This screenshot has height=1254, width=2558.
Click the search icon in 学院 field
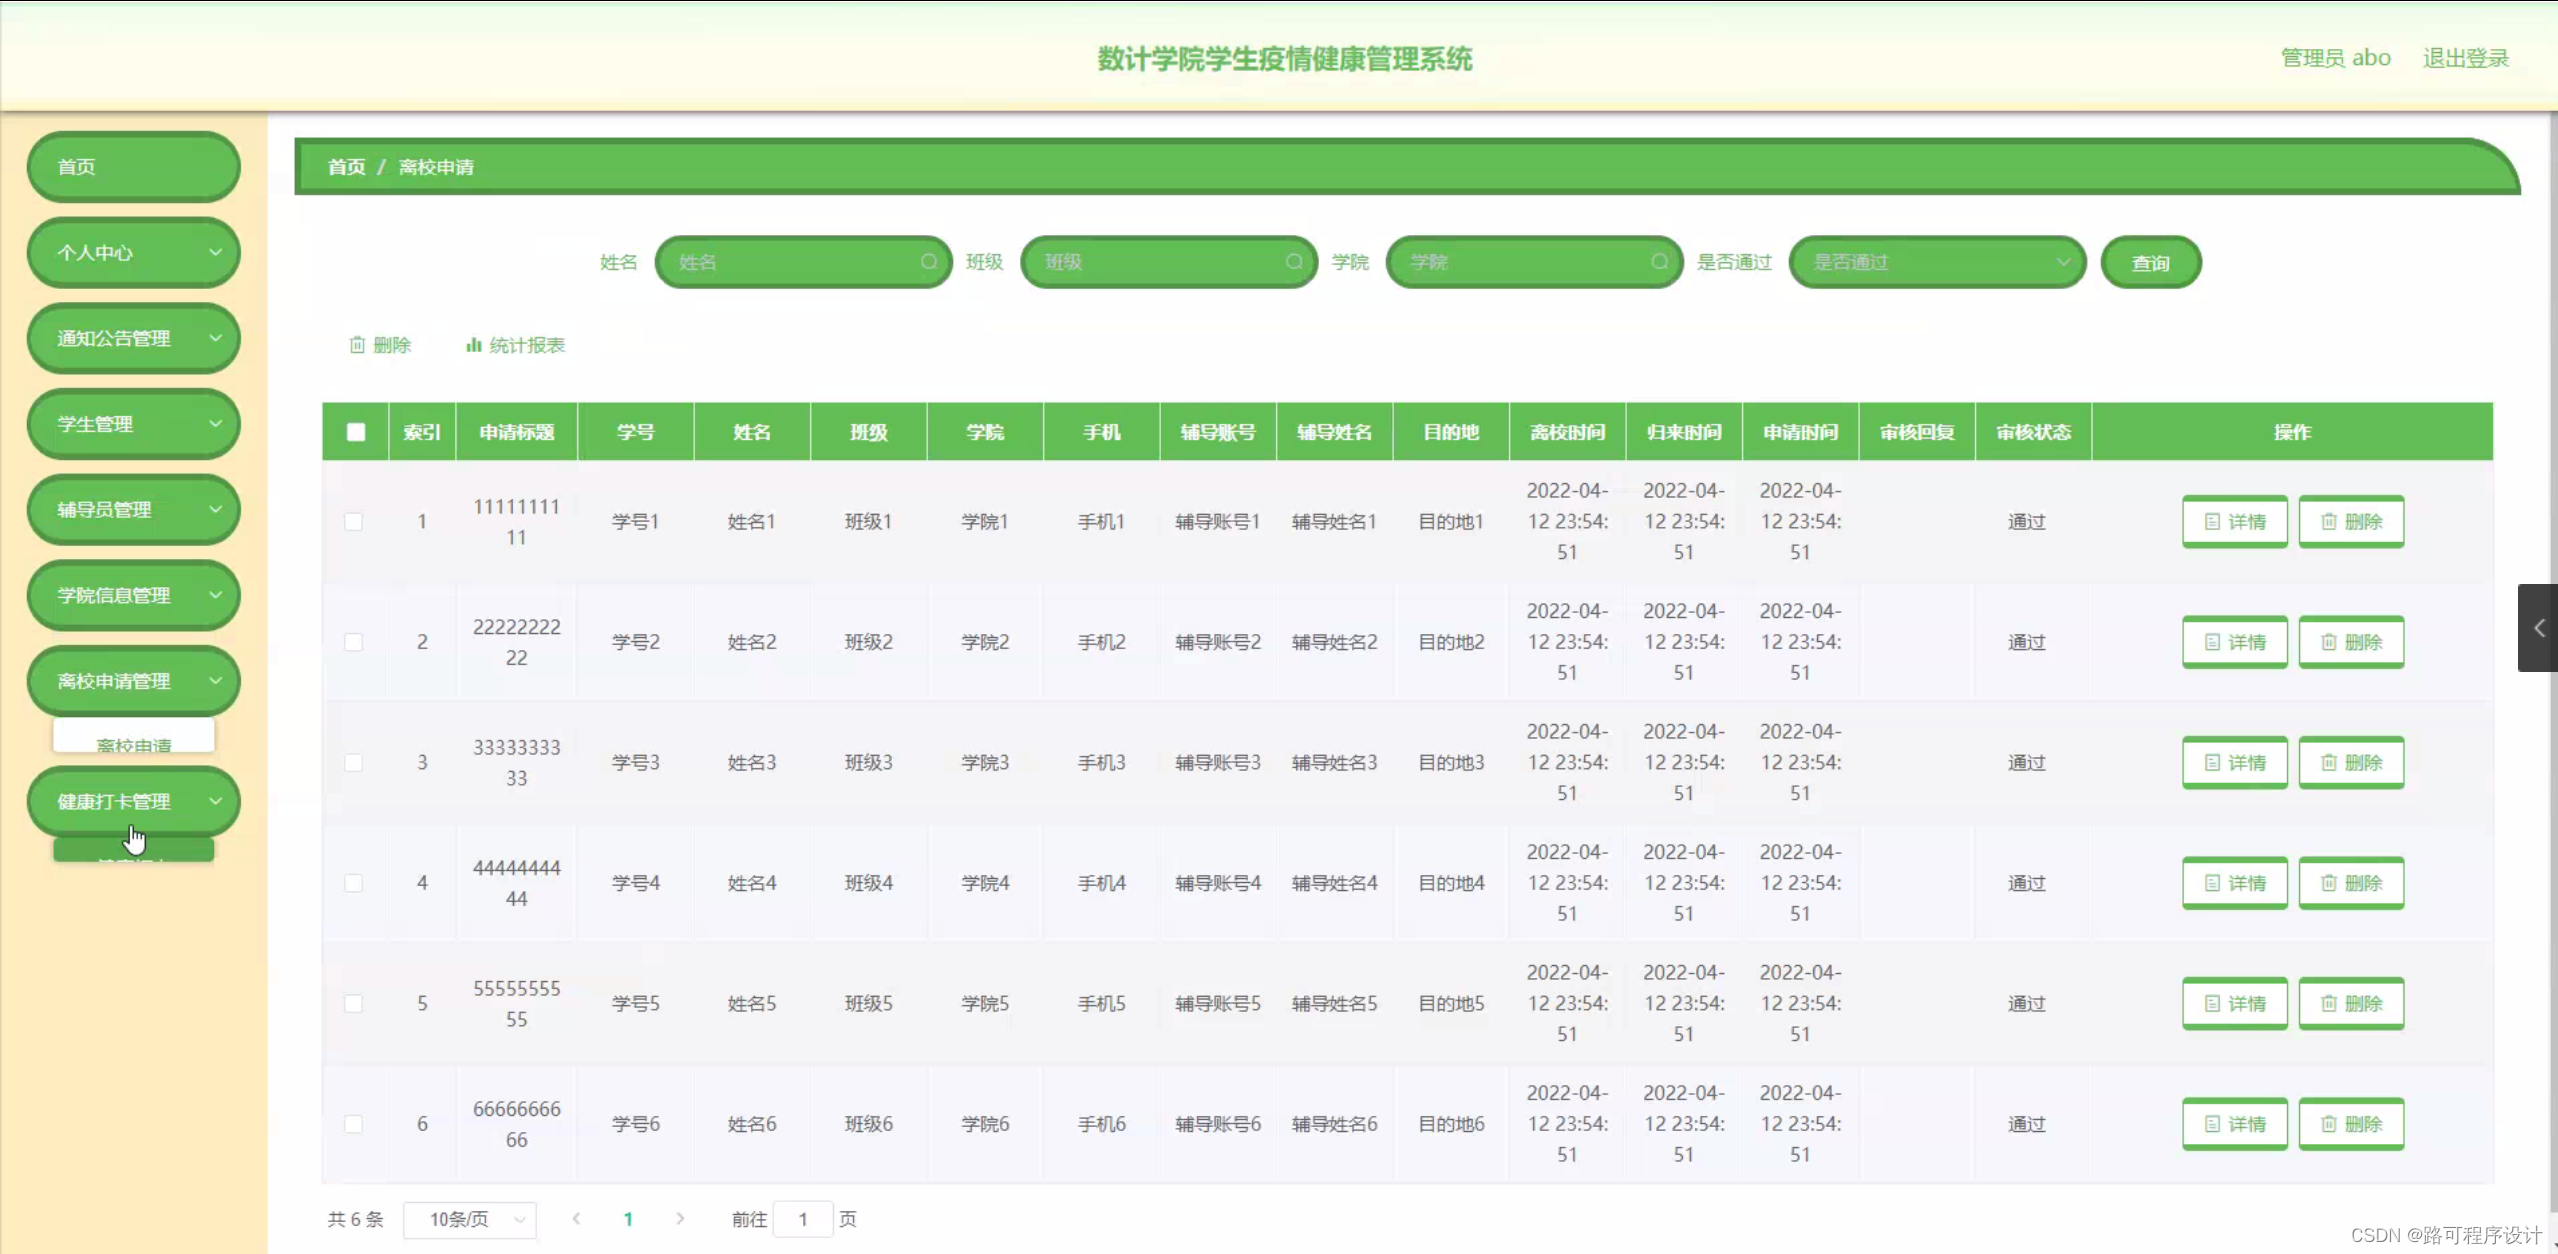pyautogui.click(x=1659, y=262)
